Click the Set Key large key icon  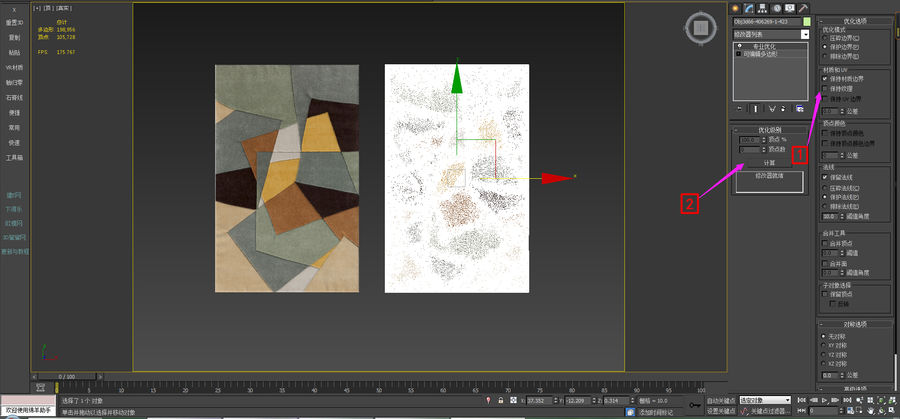pos(695,405)
